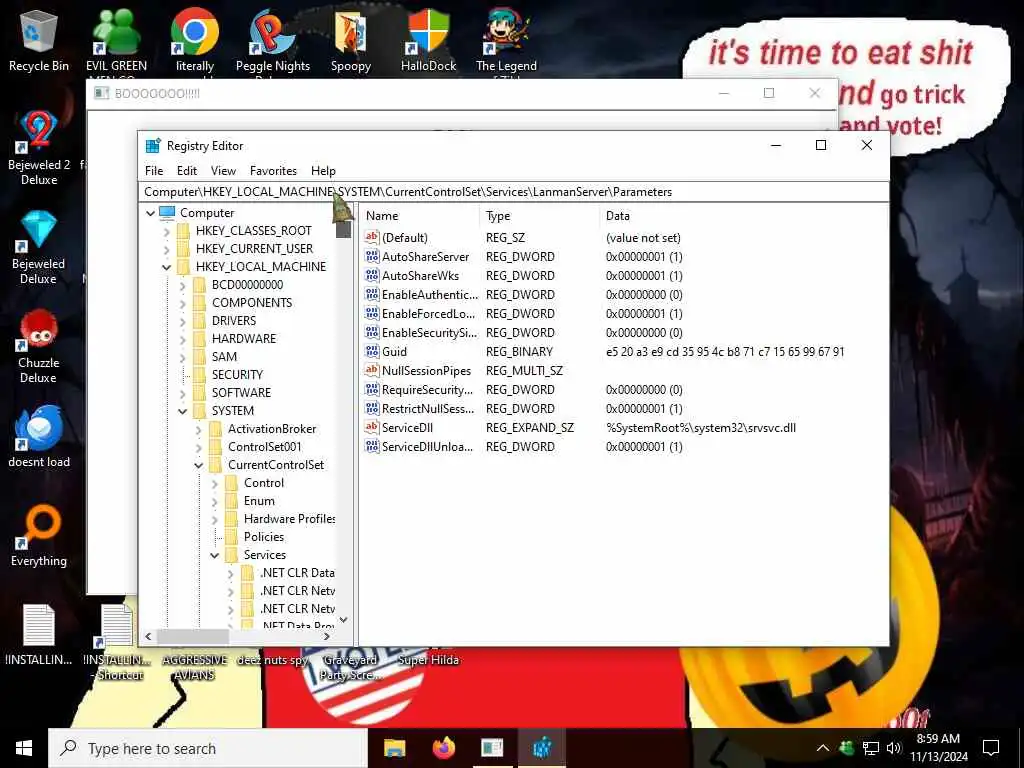
Task: Select the (Default) value entry
Action: click(405, 238)
